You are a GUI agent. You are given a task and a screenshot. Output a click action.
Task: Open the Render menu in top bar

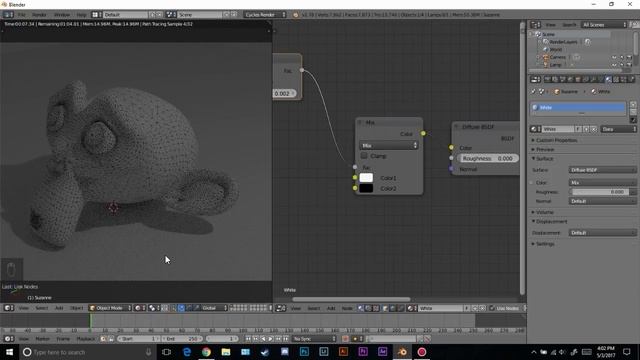pyautogui.click(x=39, y=15)
